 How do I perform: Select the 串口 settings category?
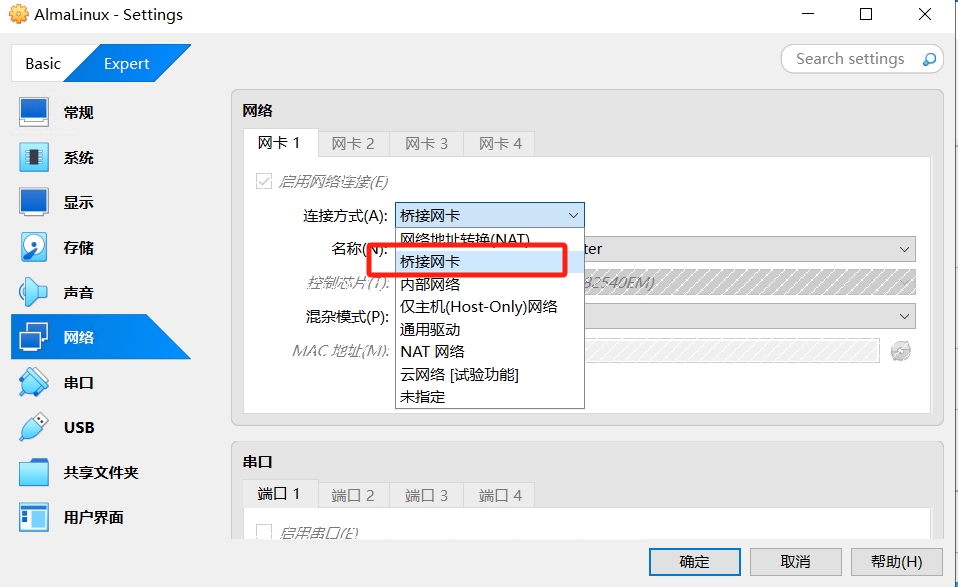pos(79,382)
